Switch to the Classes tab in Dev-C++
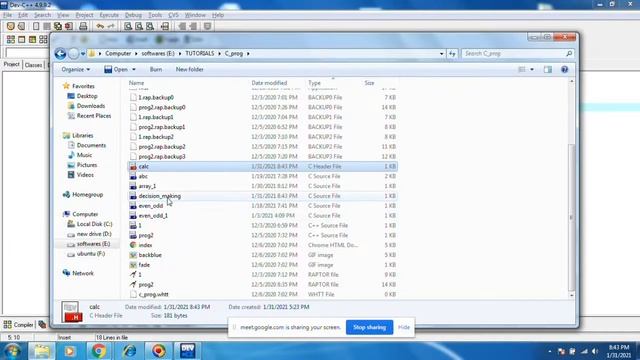640x360 pixels. (x=33, y=65)
